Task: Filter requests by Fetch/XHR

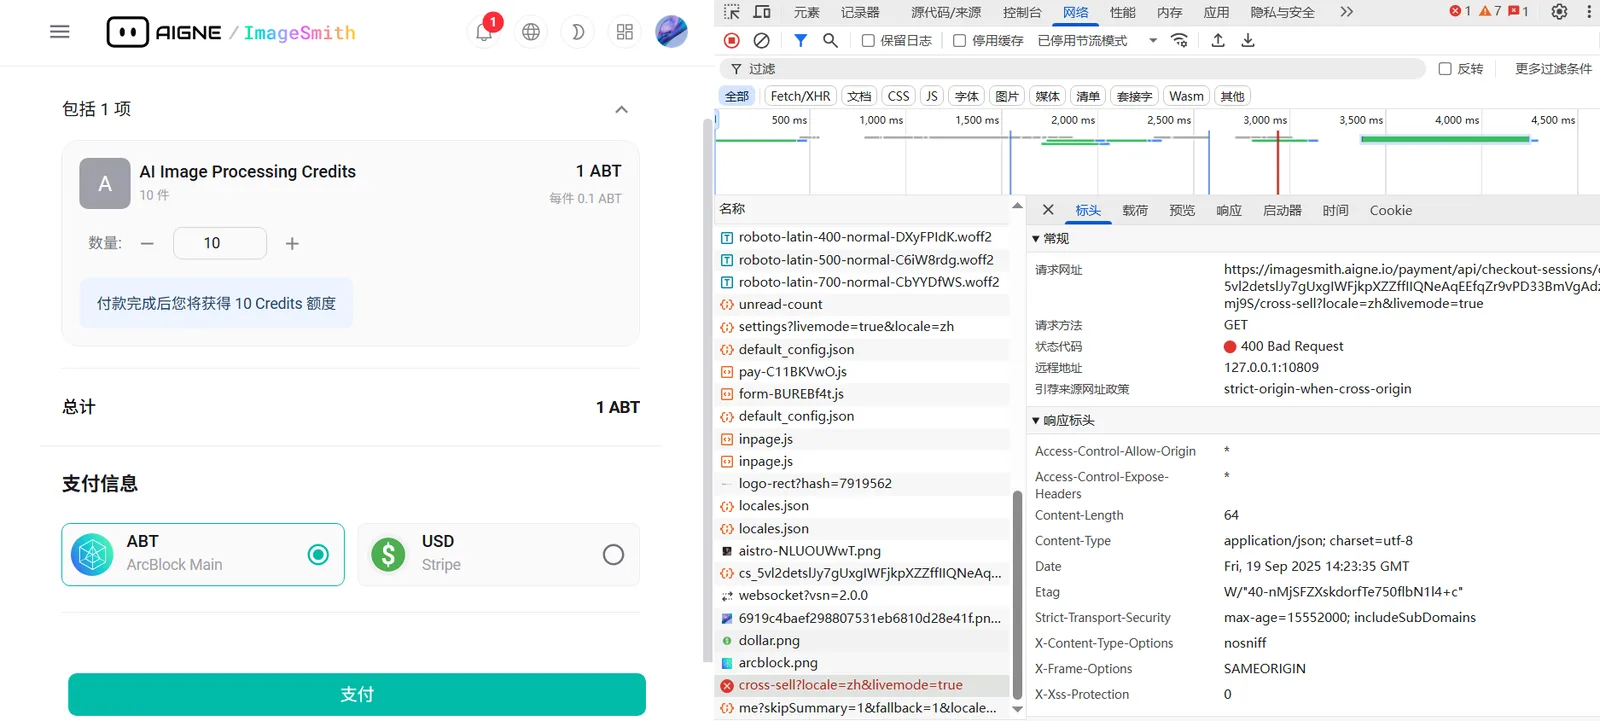Action: pos(800,96)
